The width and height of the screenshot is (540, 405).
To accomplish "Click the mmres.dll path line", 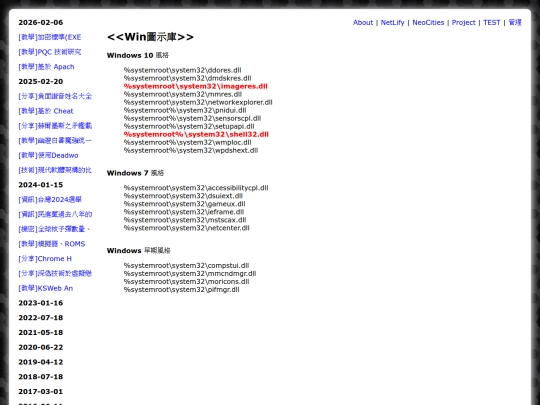I will [x=183, y=94].
